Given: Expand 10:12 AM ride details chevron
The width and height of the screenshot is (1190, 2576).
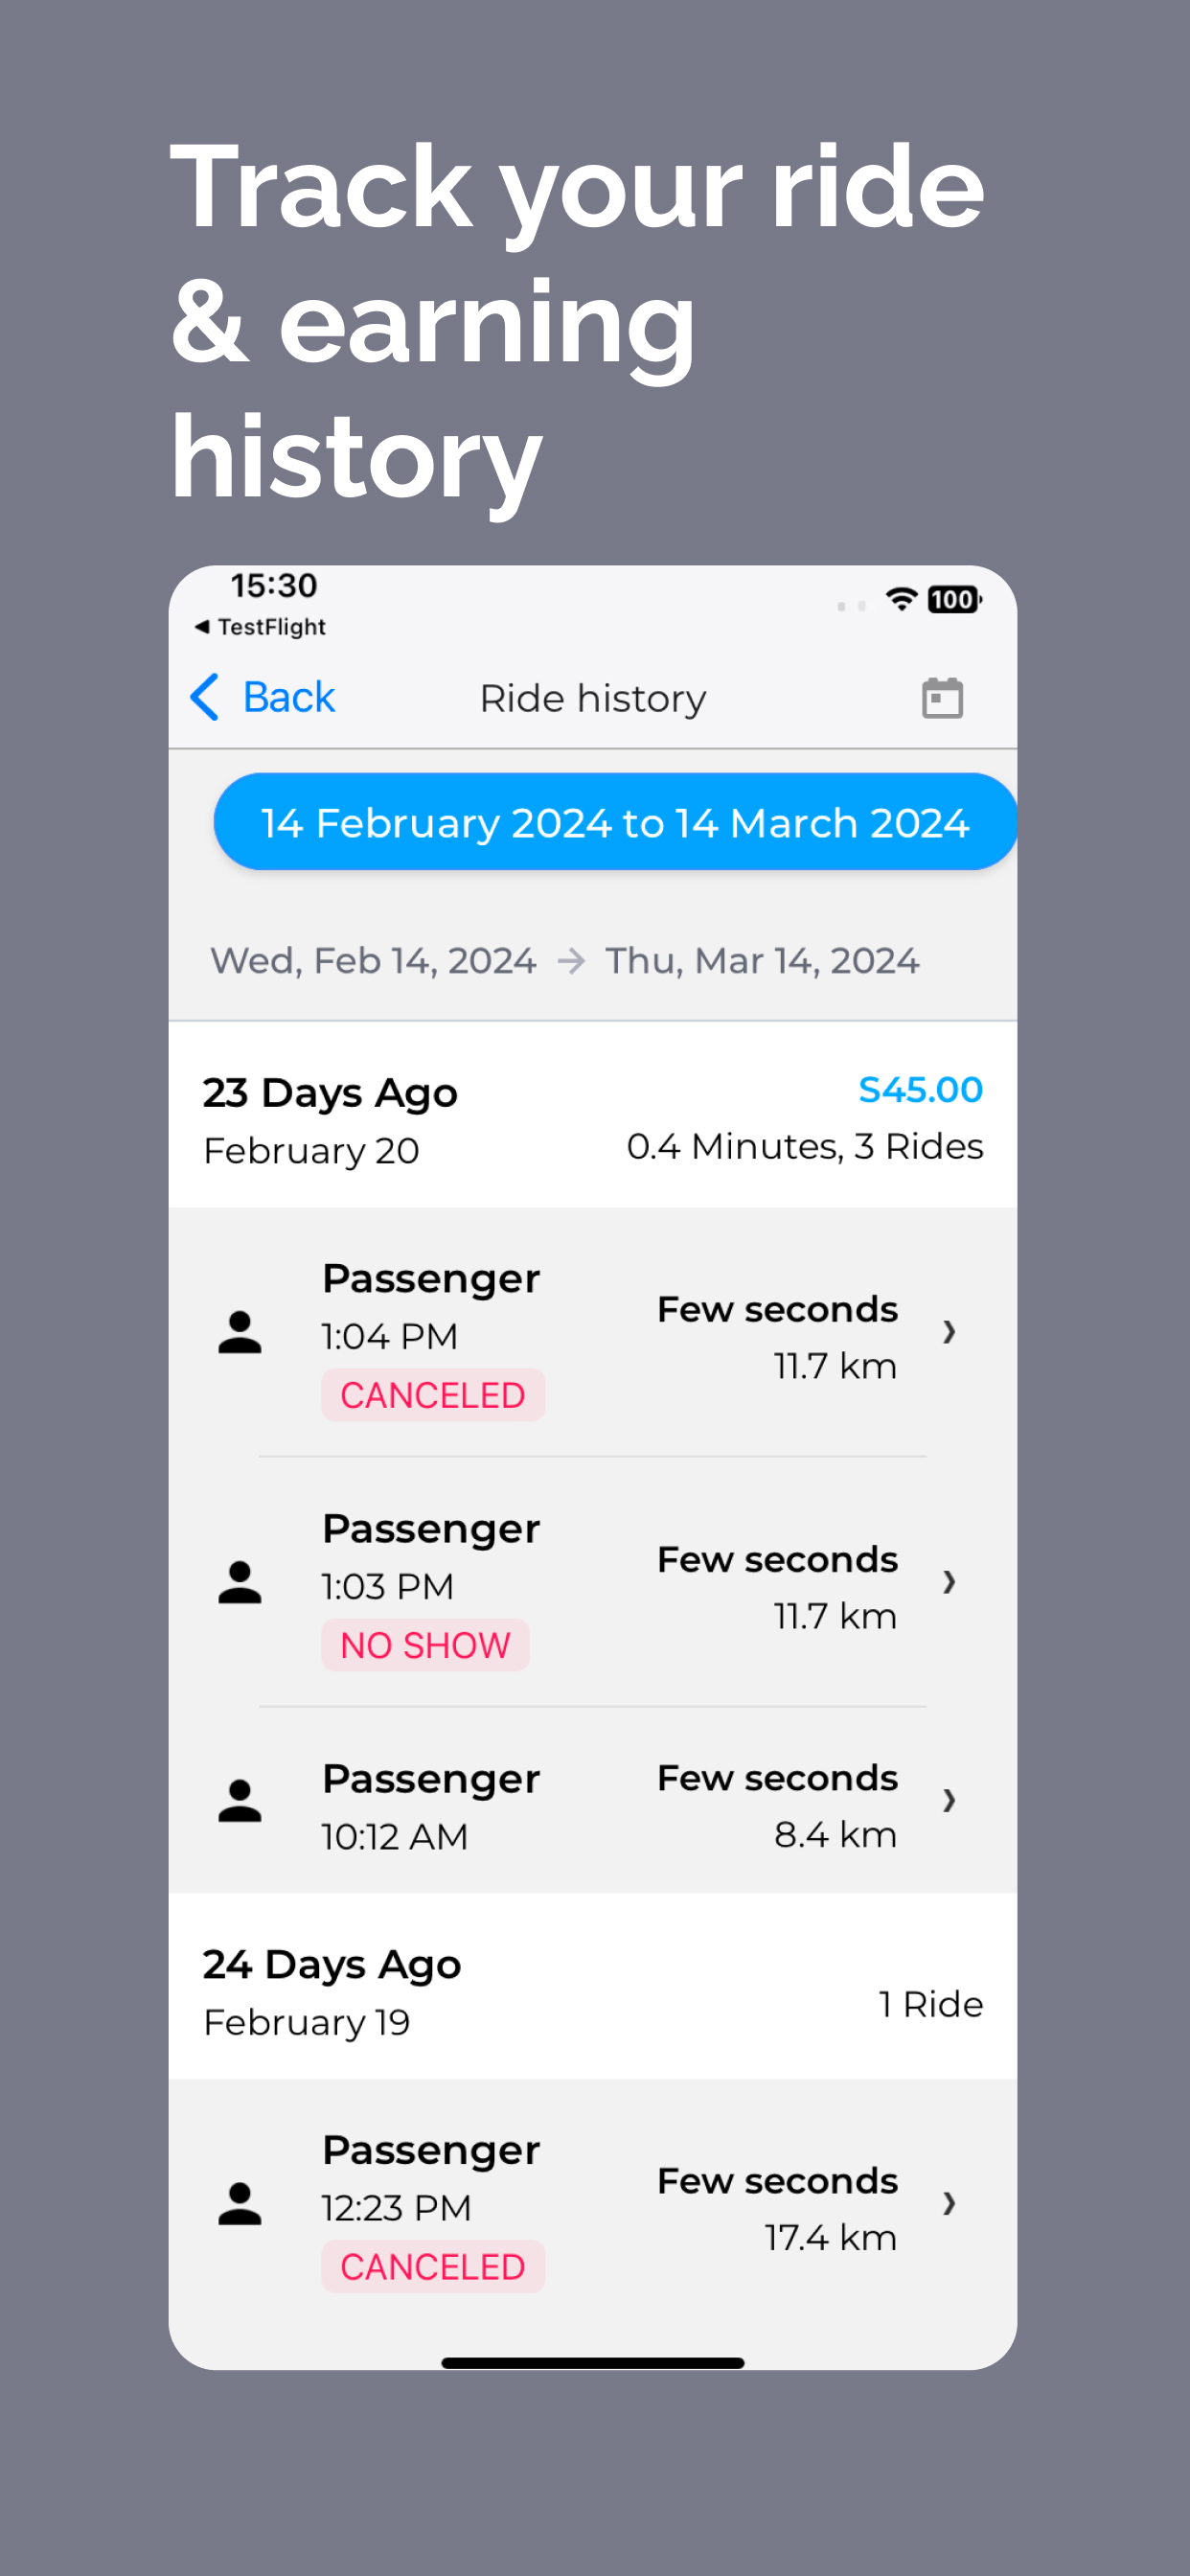Looking at the screenshot, I should pos(949,1801).
